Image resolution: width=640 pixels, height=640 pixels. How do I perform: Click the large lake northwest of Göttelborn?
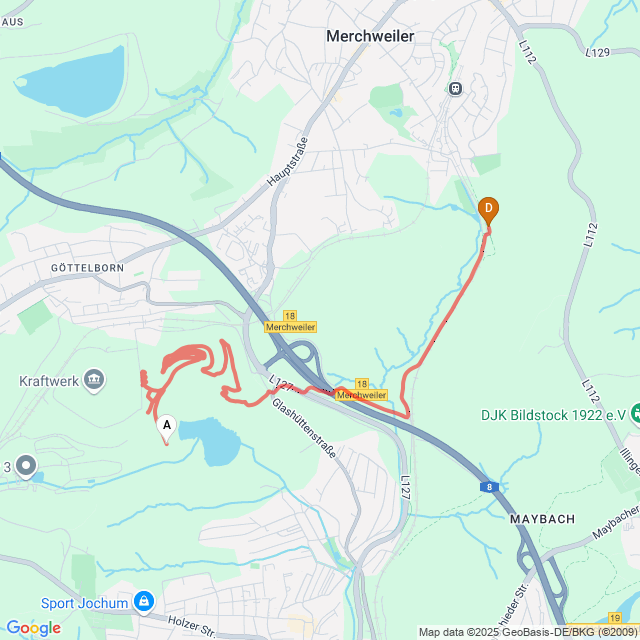click(x=73, y=84)
